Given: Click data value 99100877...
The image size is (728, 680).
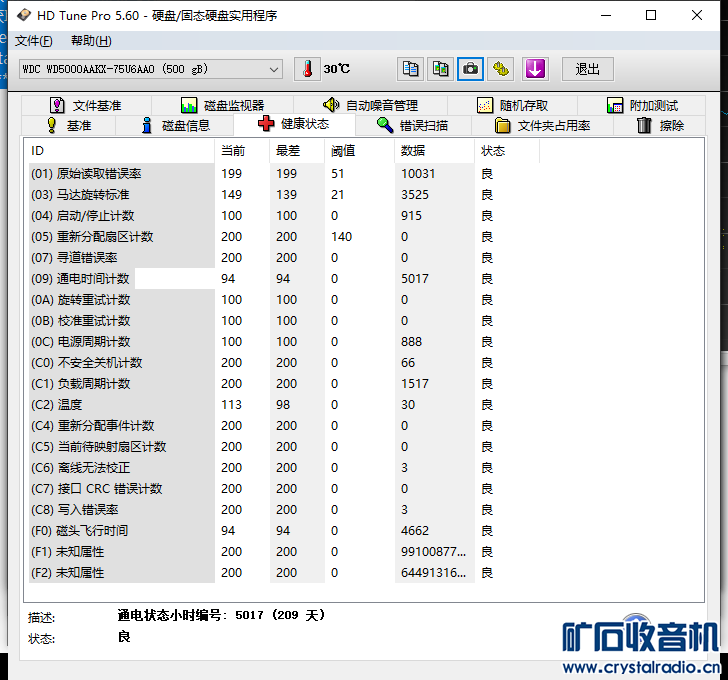Looking at the screenshot, I should click(434, 552).
